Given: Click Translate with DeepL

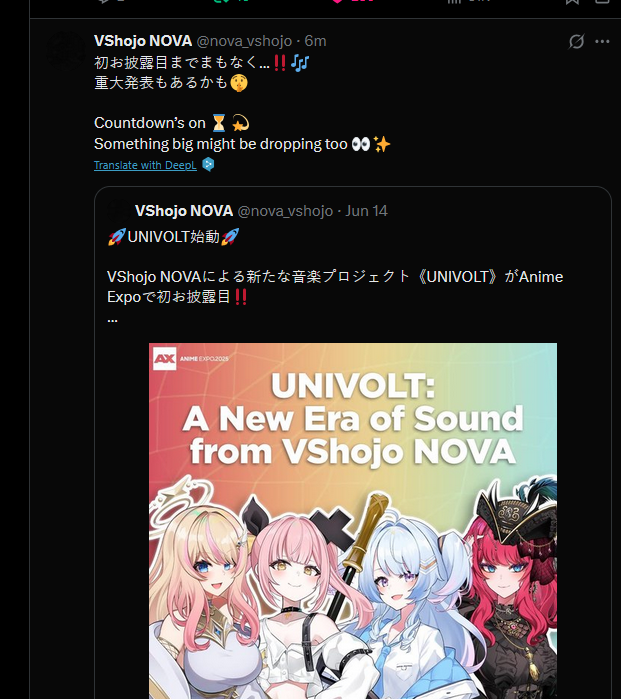Looking at the screenshot, I should tap(145, 165).
